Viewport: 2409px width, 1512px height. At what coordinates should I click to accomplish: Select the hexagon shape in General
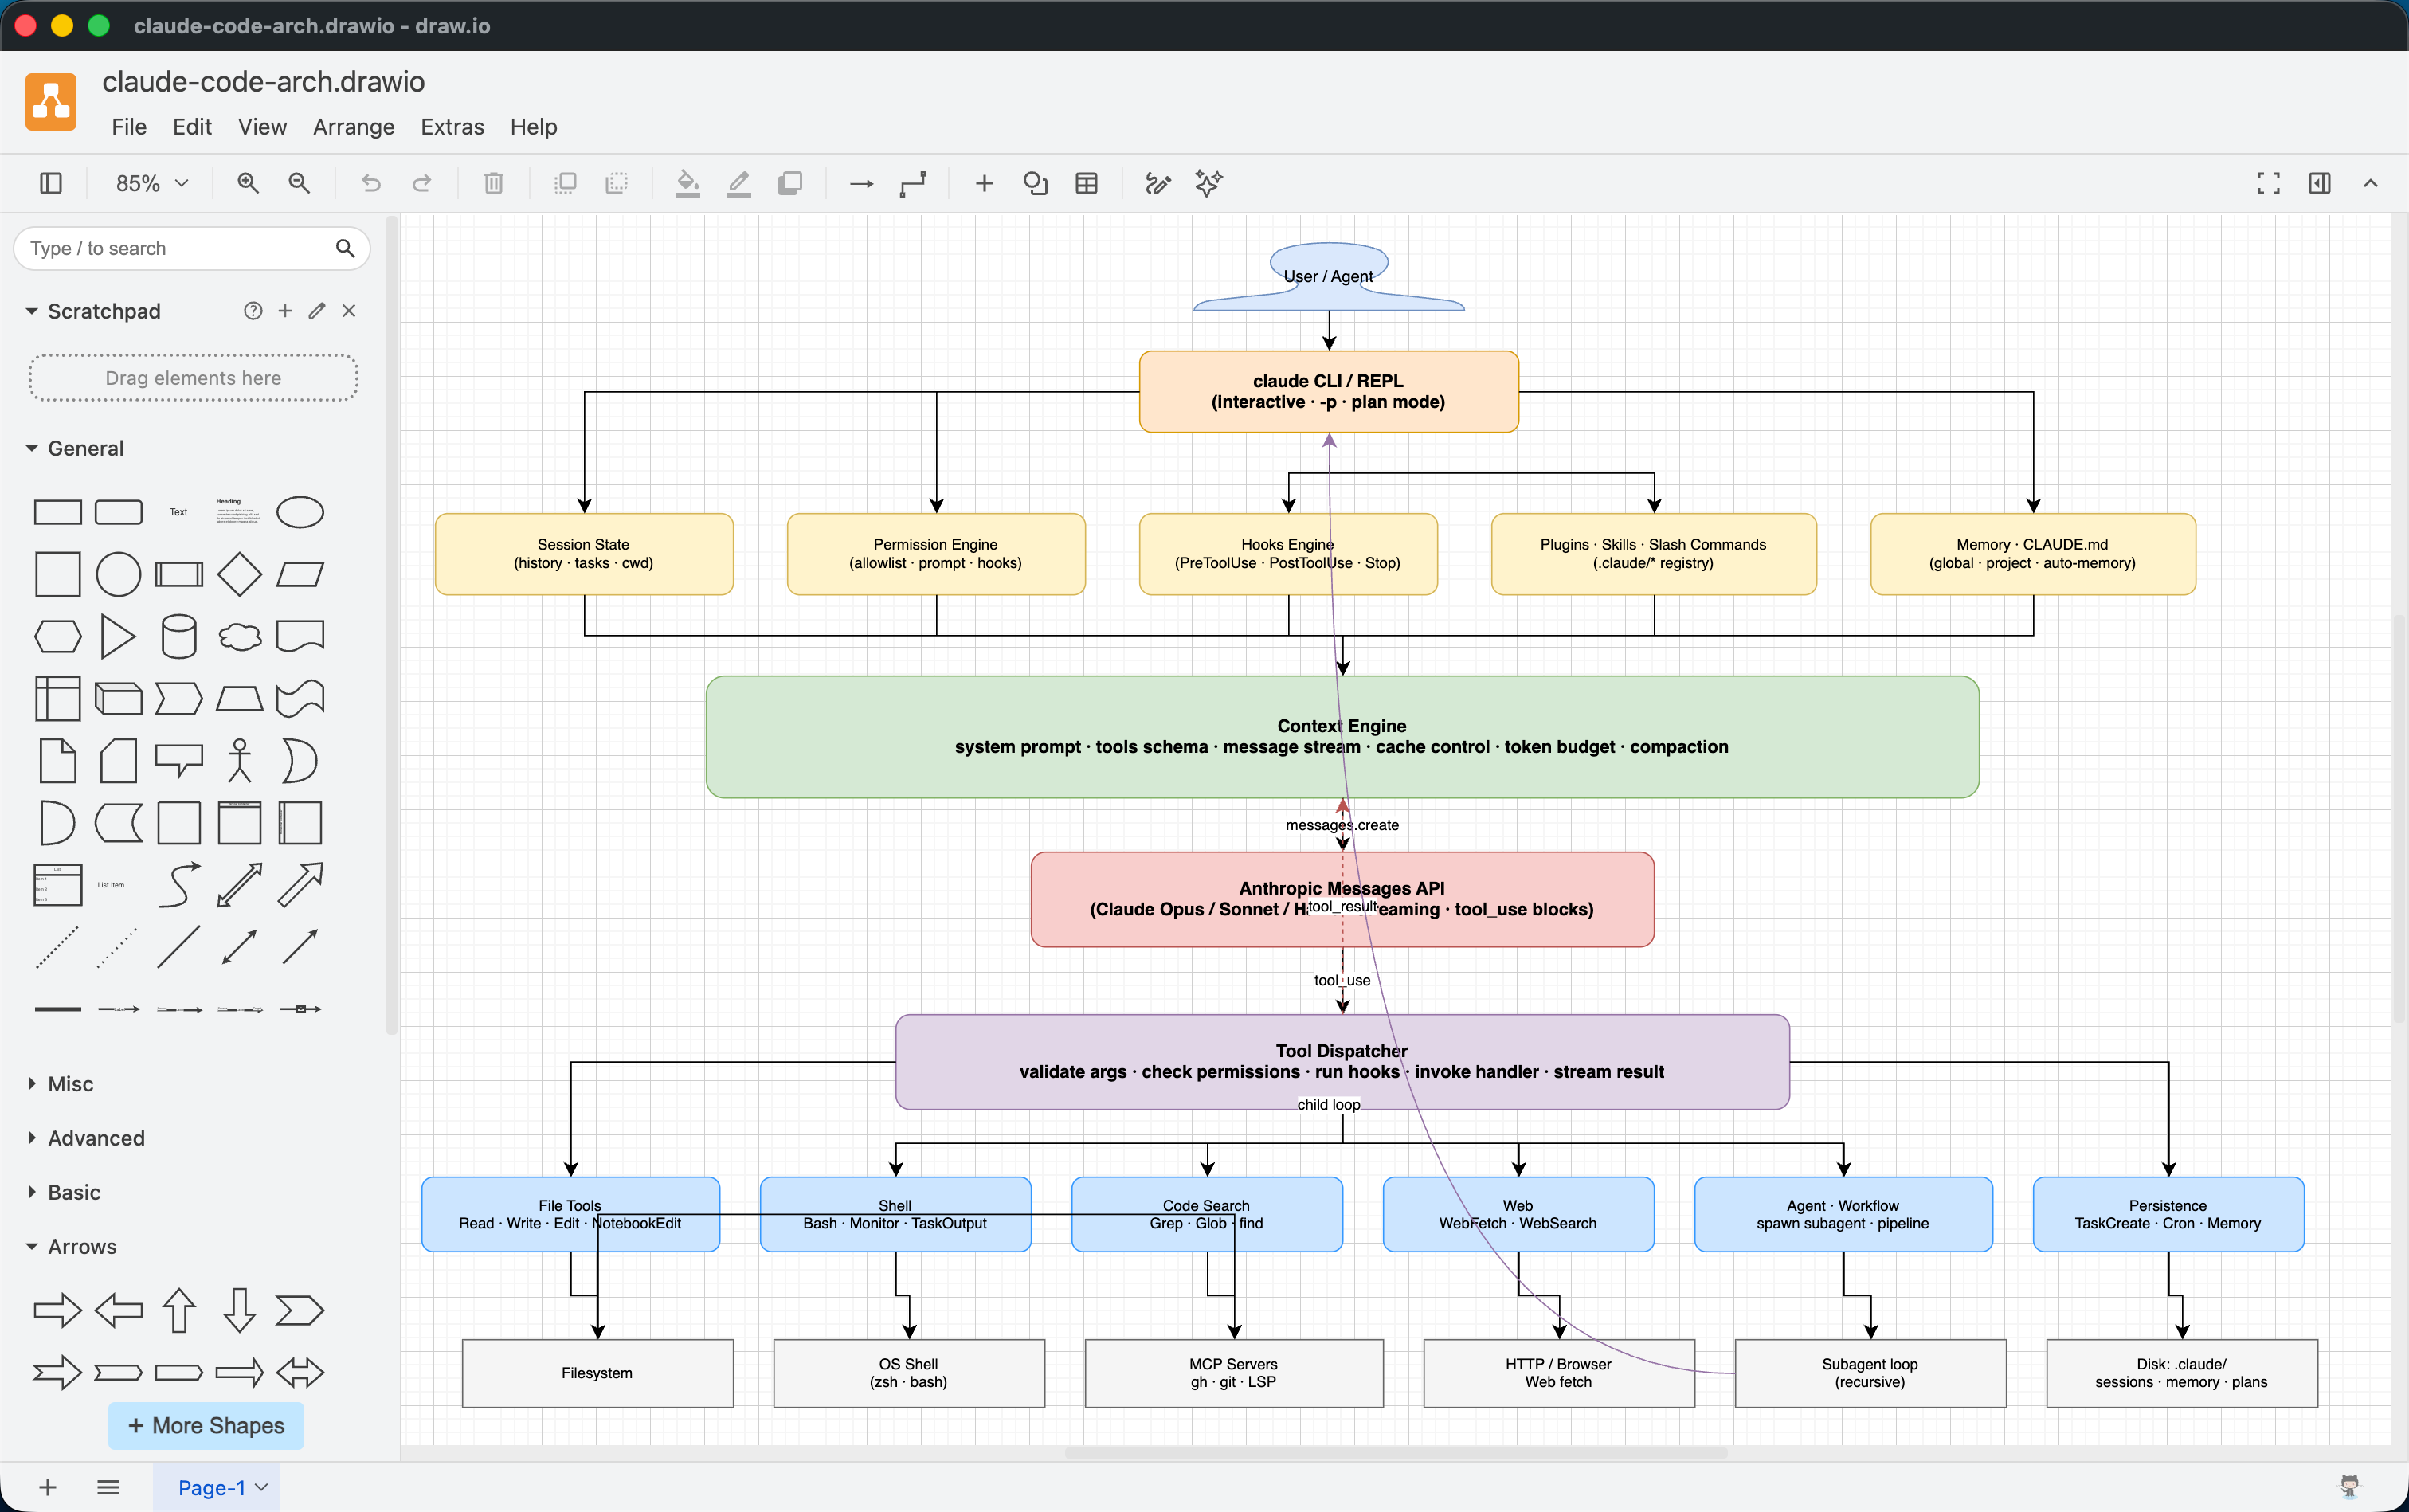[x=58, y=636]
